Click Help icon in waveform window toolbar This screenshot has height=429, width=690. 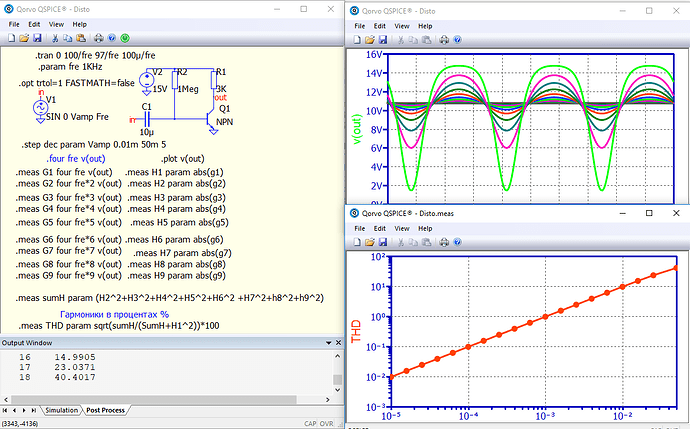click(x=456, y=40)
